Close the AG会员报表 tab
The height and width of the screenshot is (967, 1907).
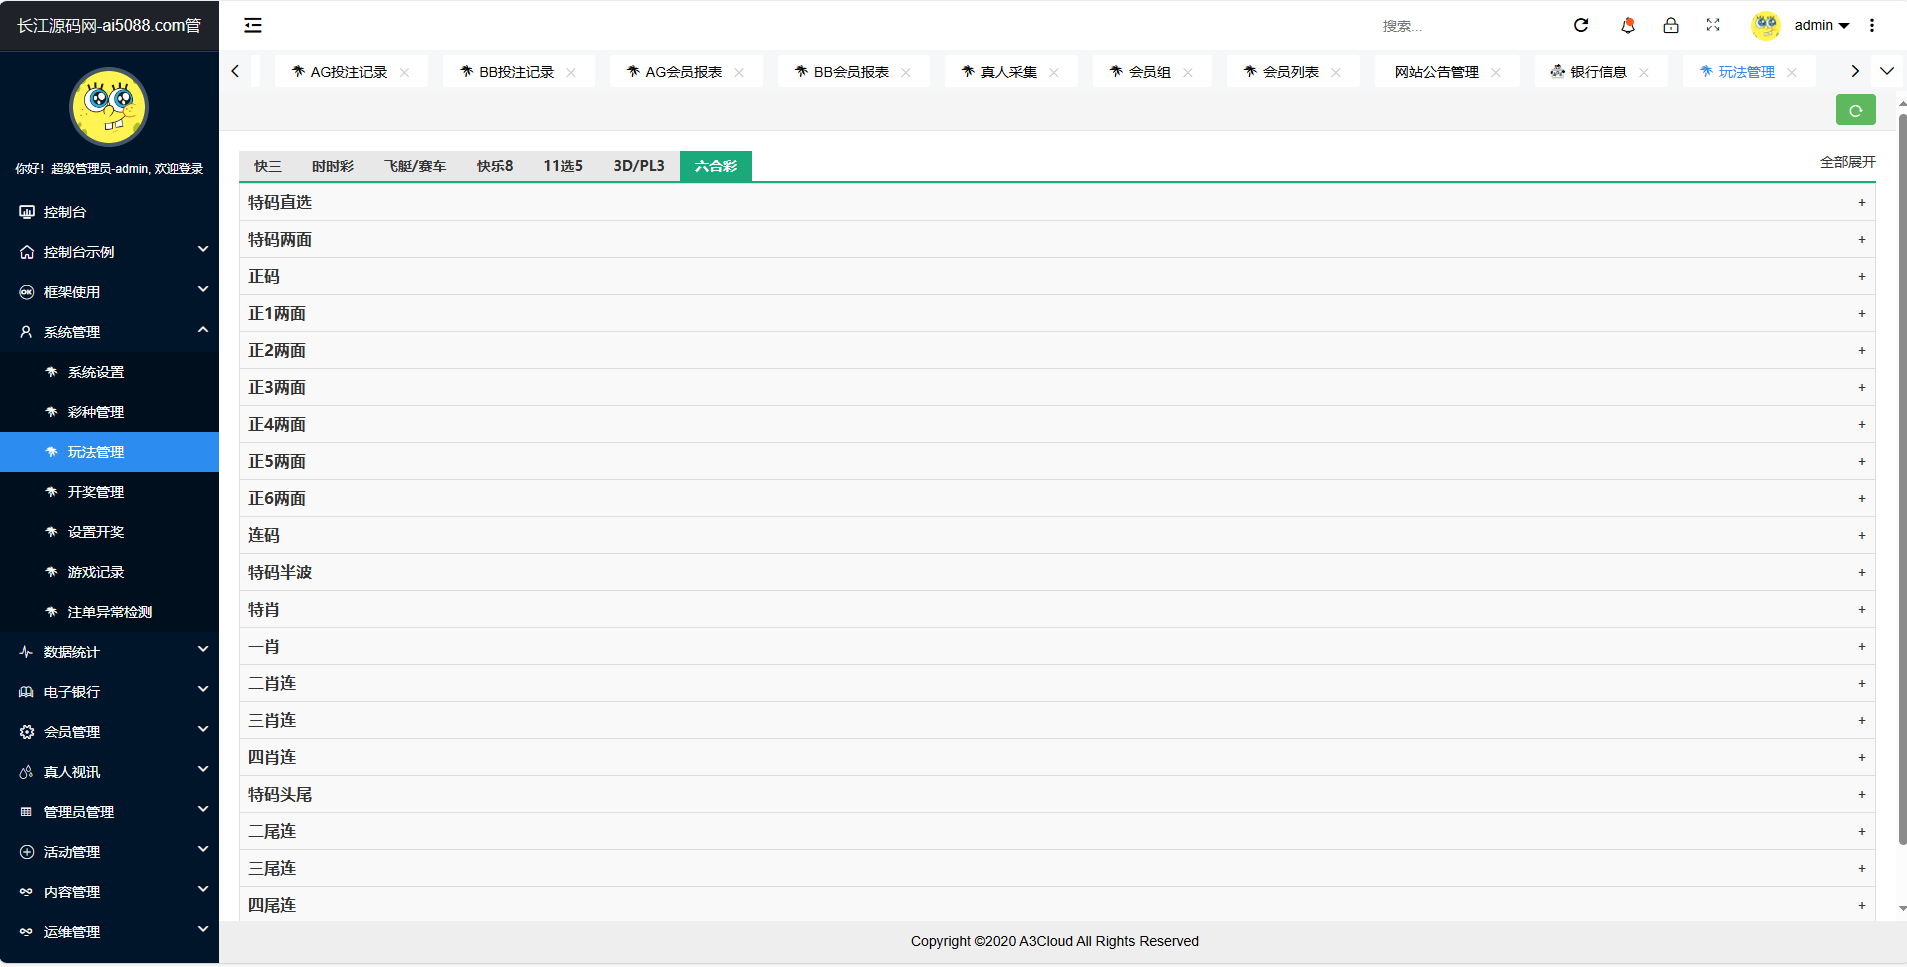click(739, 72)
